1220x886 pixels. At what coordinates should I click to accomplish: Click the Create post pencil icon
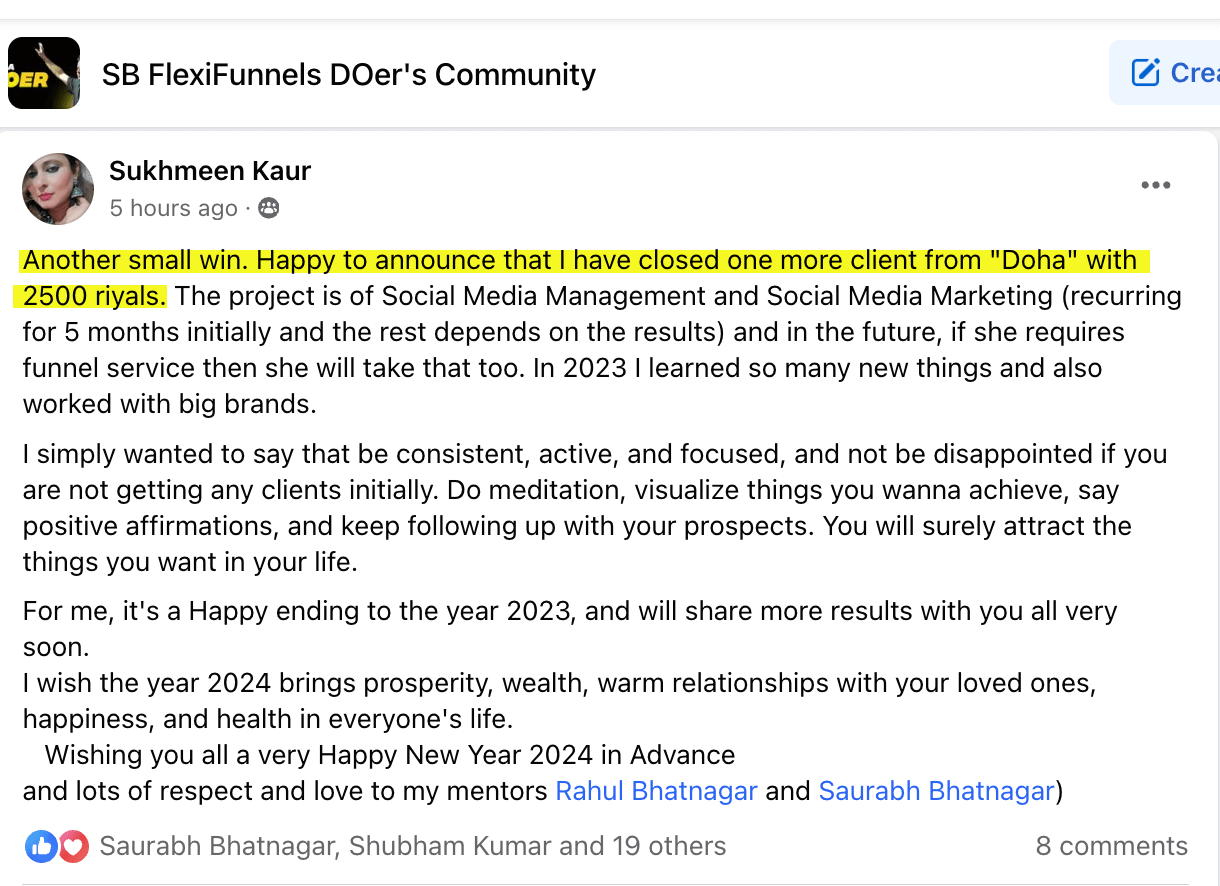tap(1145, 73)
